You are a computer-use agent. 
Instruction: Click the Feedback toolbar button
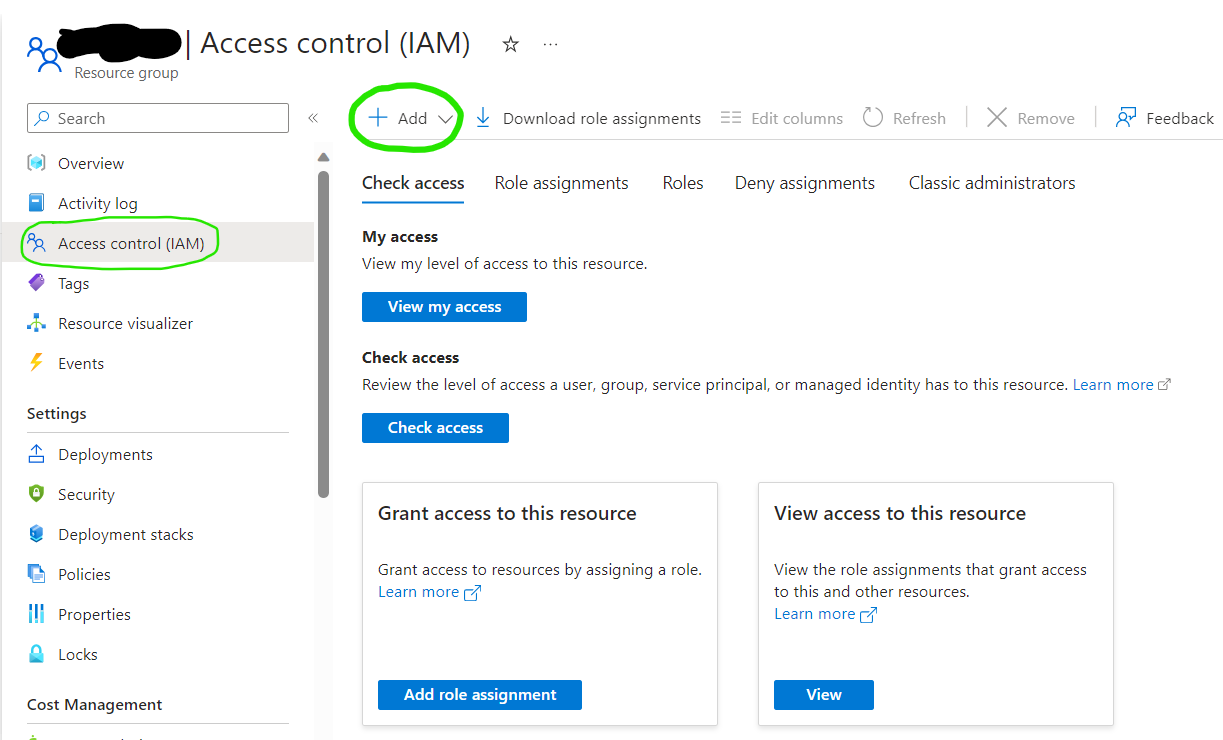(1165, 118)
